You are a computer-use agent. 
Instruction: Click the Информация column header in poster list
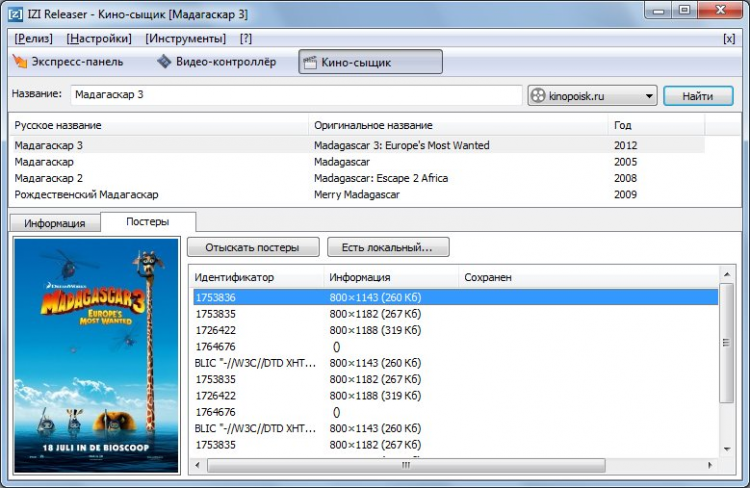click(x=391, y=277)
